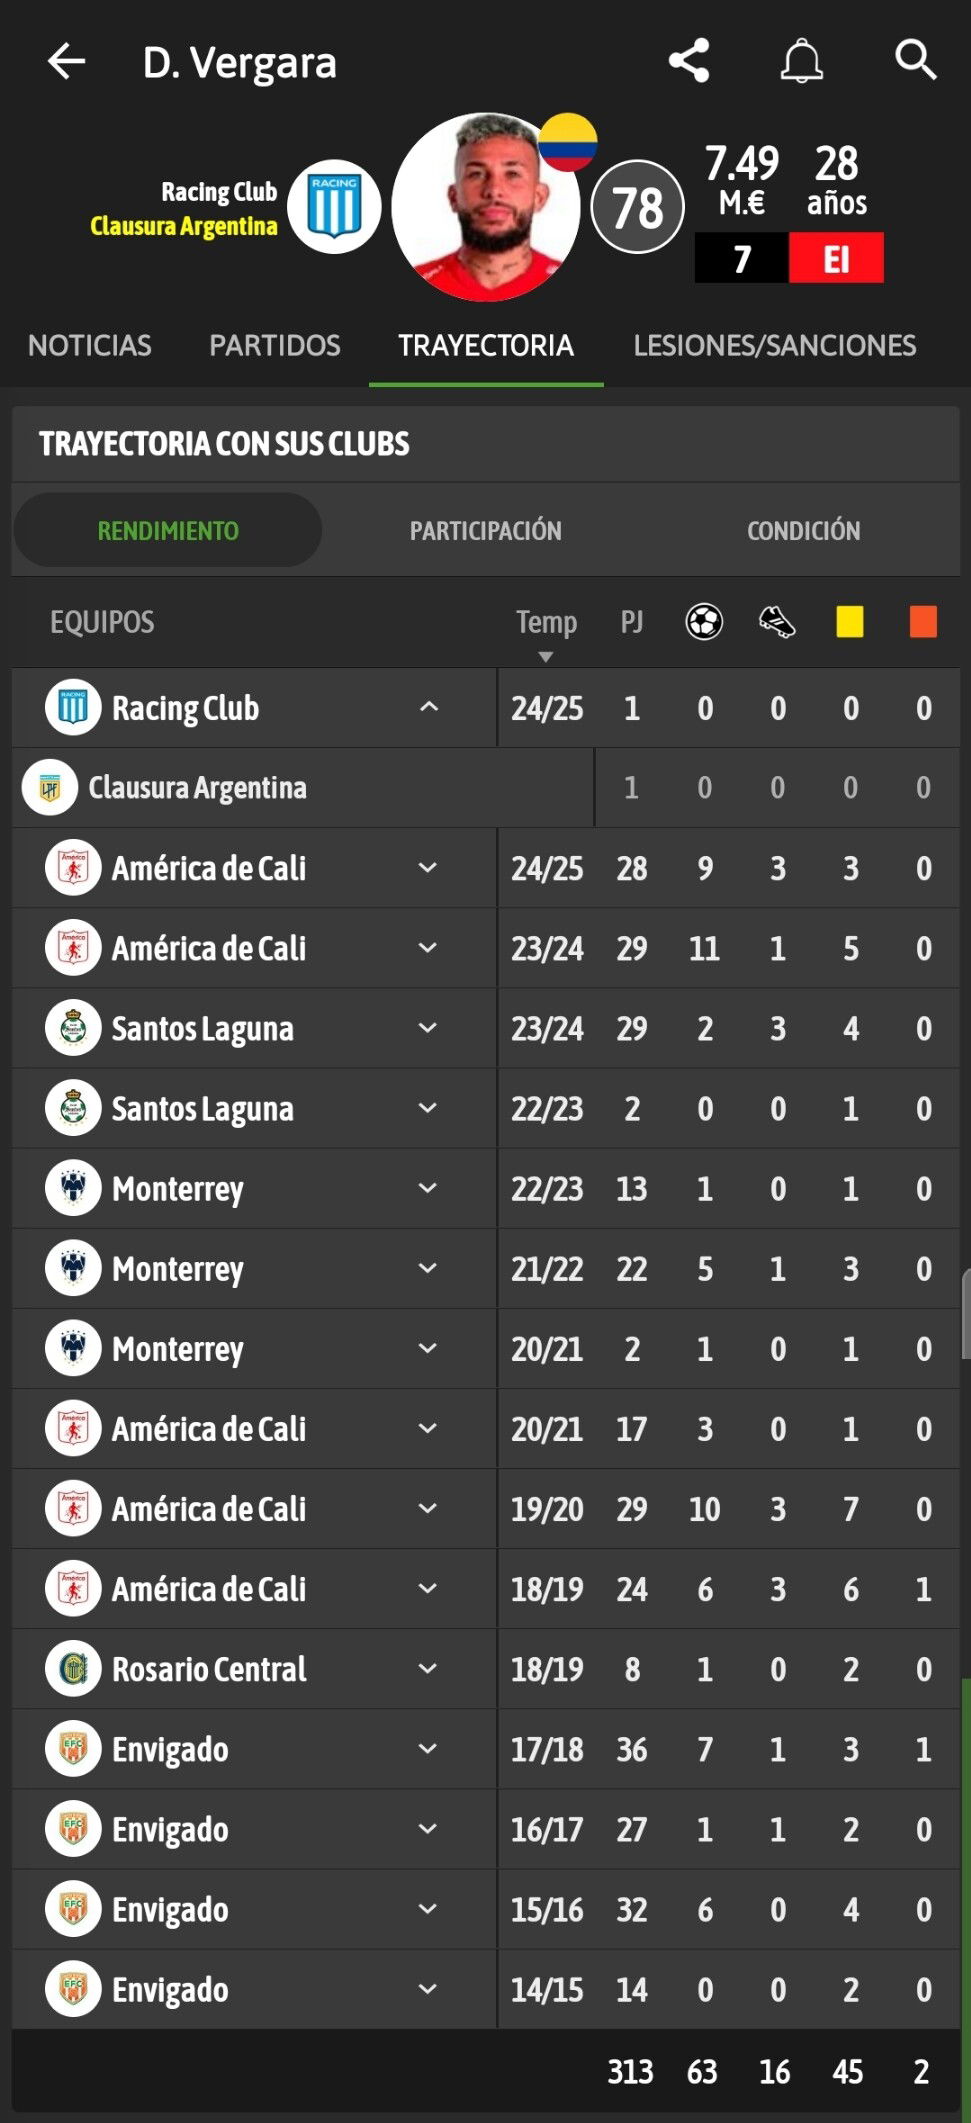Sort by assists boot icon column
This screenshot has width=971, height=2123.
(x=777, y=622)
